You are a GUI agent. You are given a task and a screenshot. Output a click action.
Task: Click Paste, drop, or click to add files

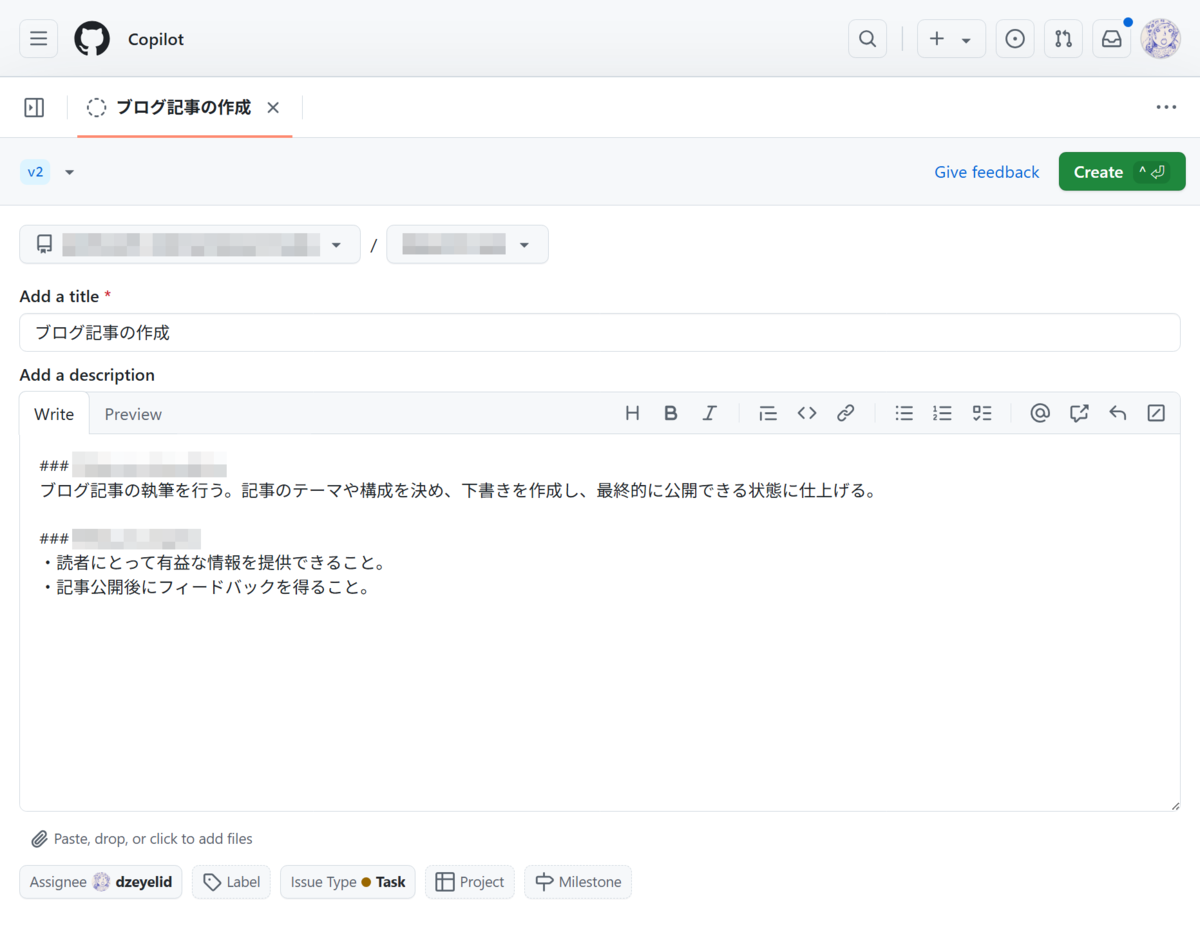click(x=142, y=839)
